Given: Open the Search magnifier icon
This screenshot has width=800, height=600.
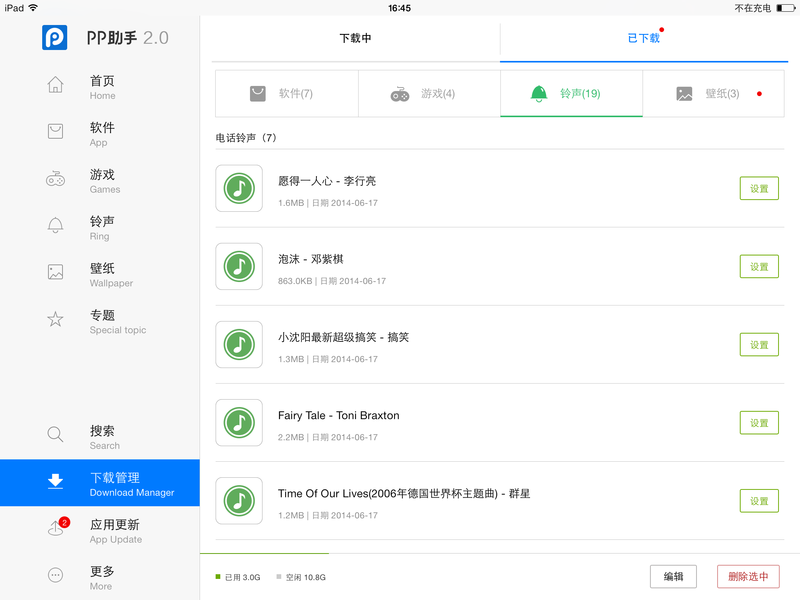Looking at the screenshot, I should click(55, 434).
